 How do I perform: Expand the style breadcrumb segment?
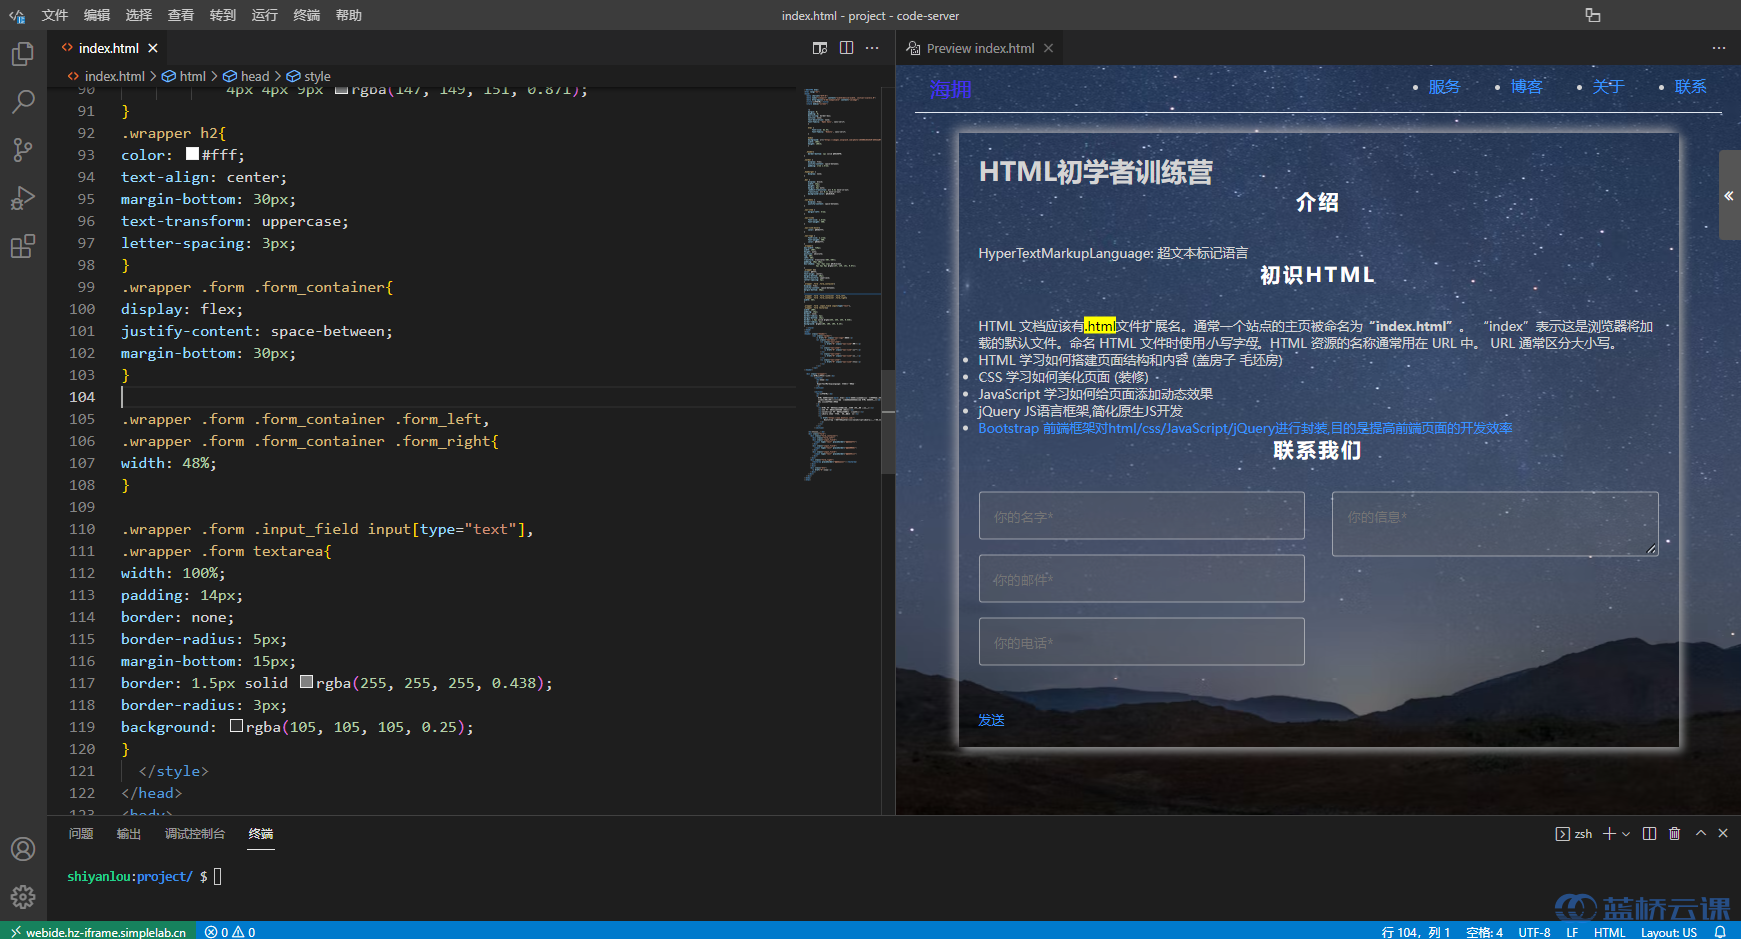(317, 76)
